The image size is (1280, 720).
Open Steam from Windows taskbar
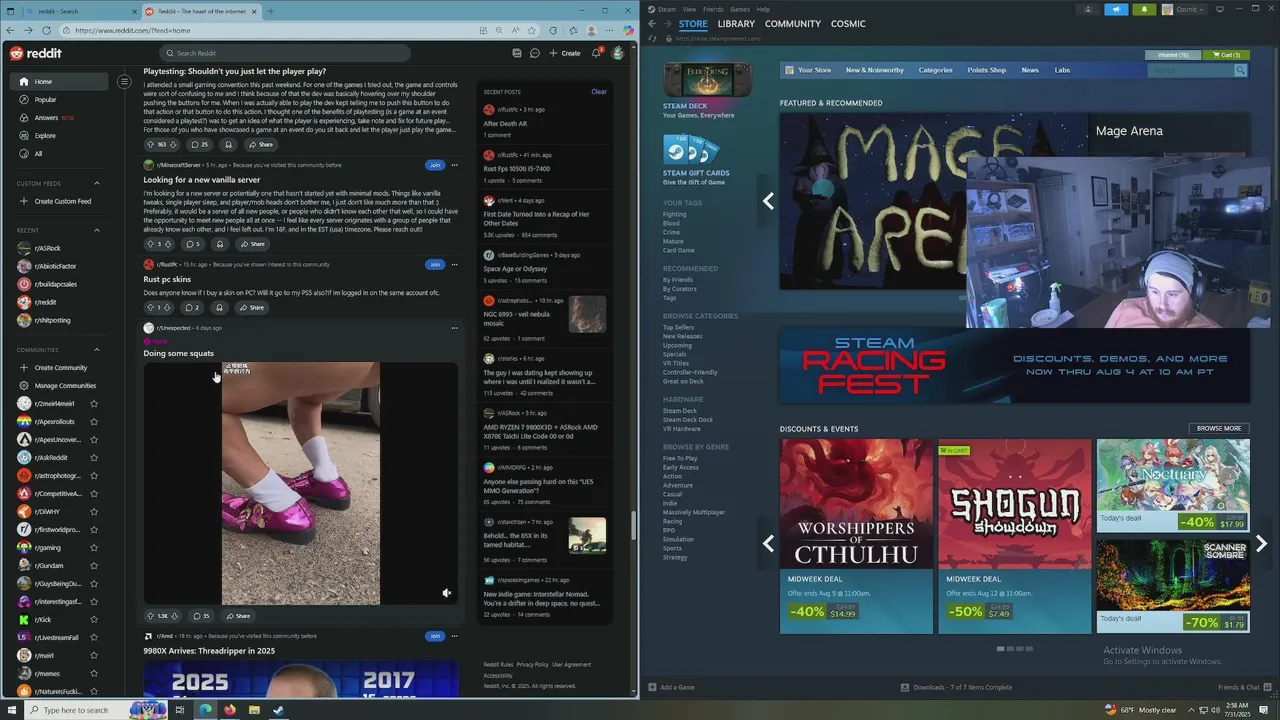(278, 710)
